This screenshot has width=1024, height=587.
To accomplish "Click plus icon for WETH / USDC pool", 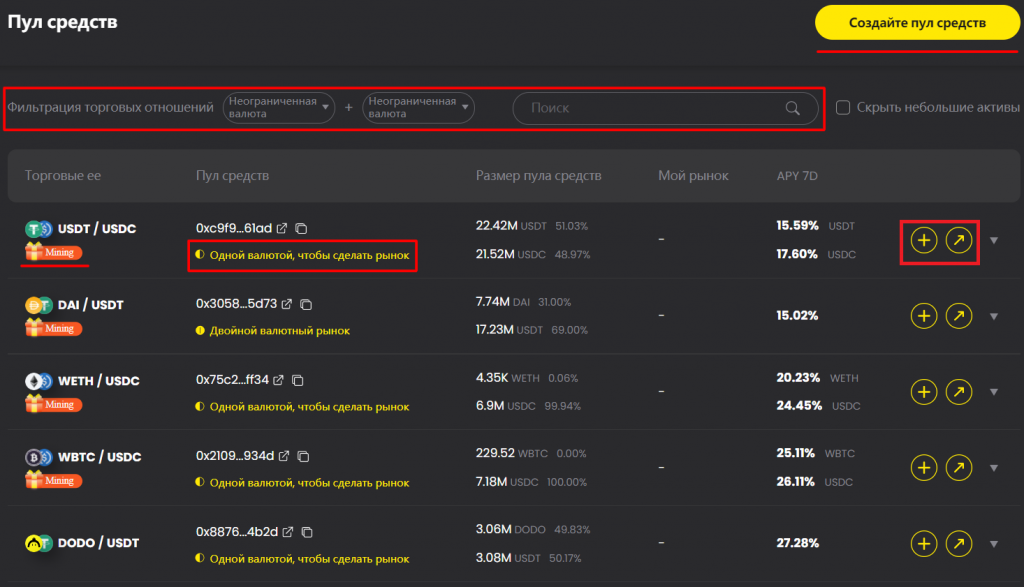I will (x=924, y=392).
